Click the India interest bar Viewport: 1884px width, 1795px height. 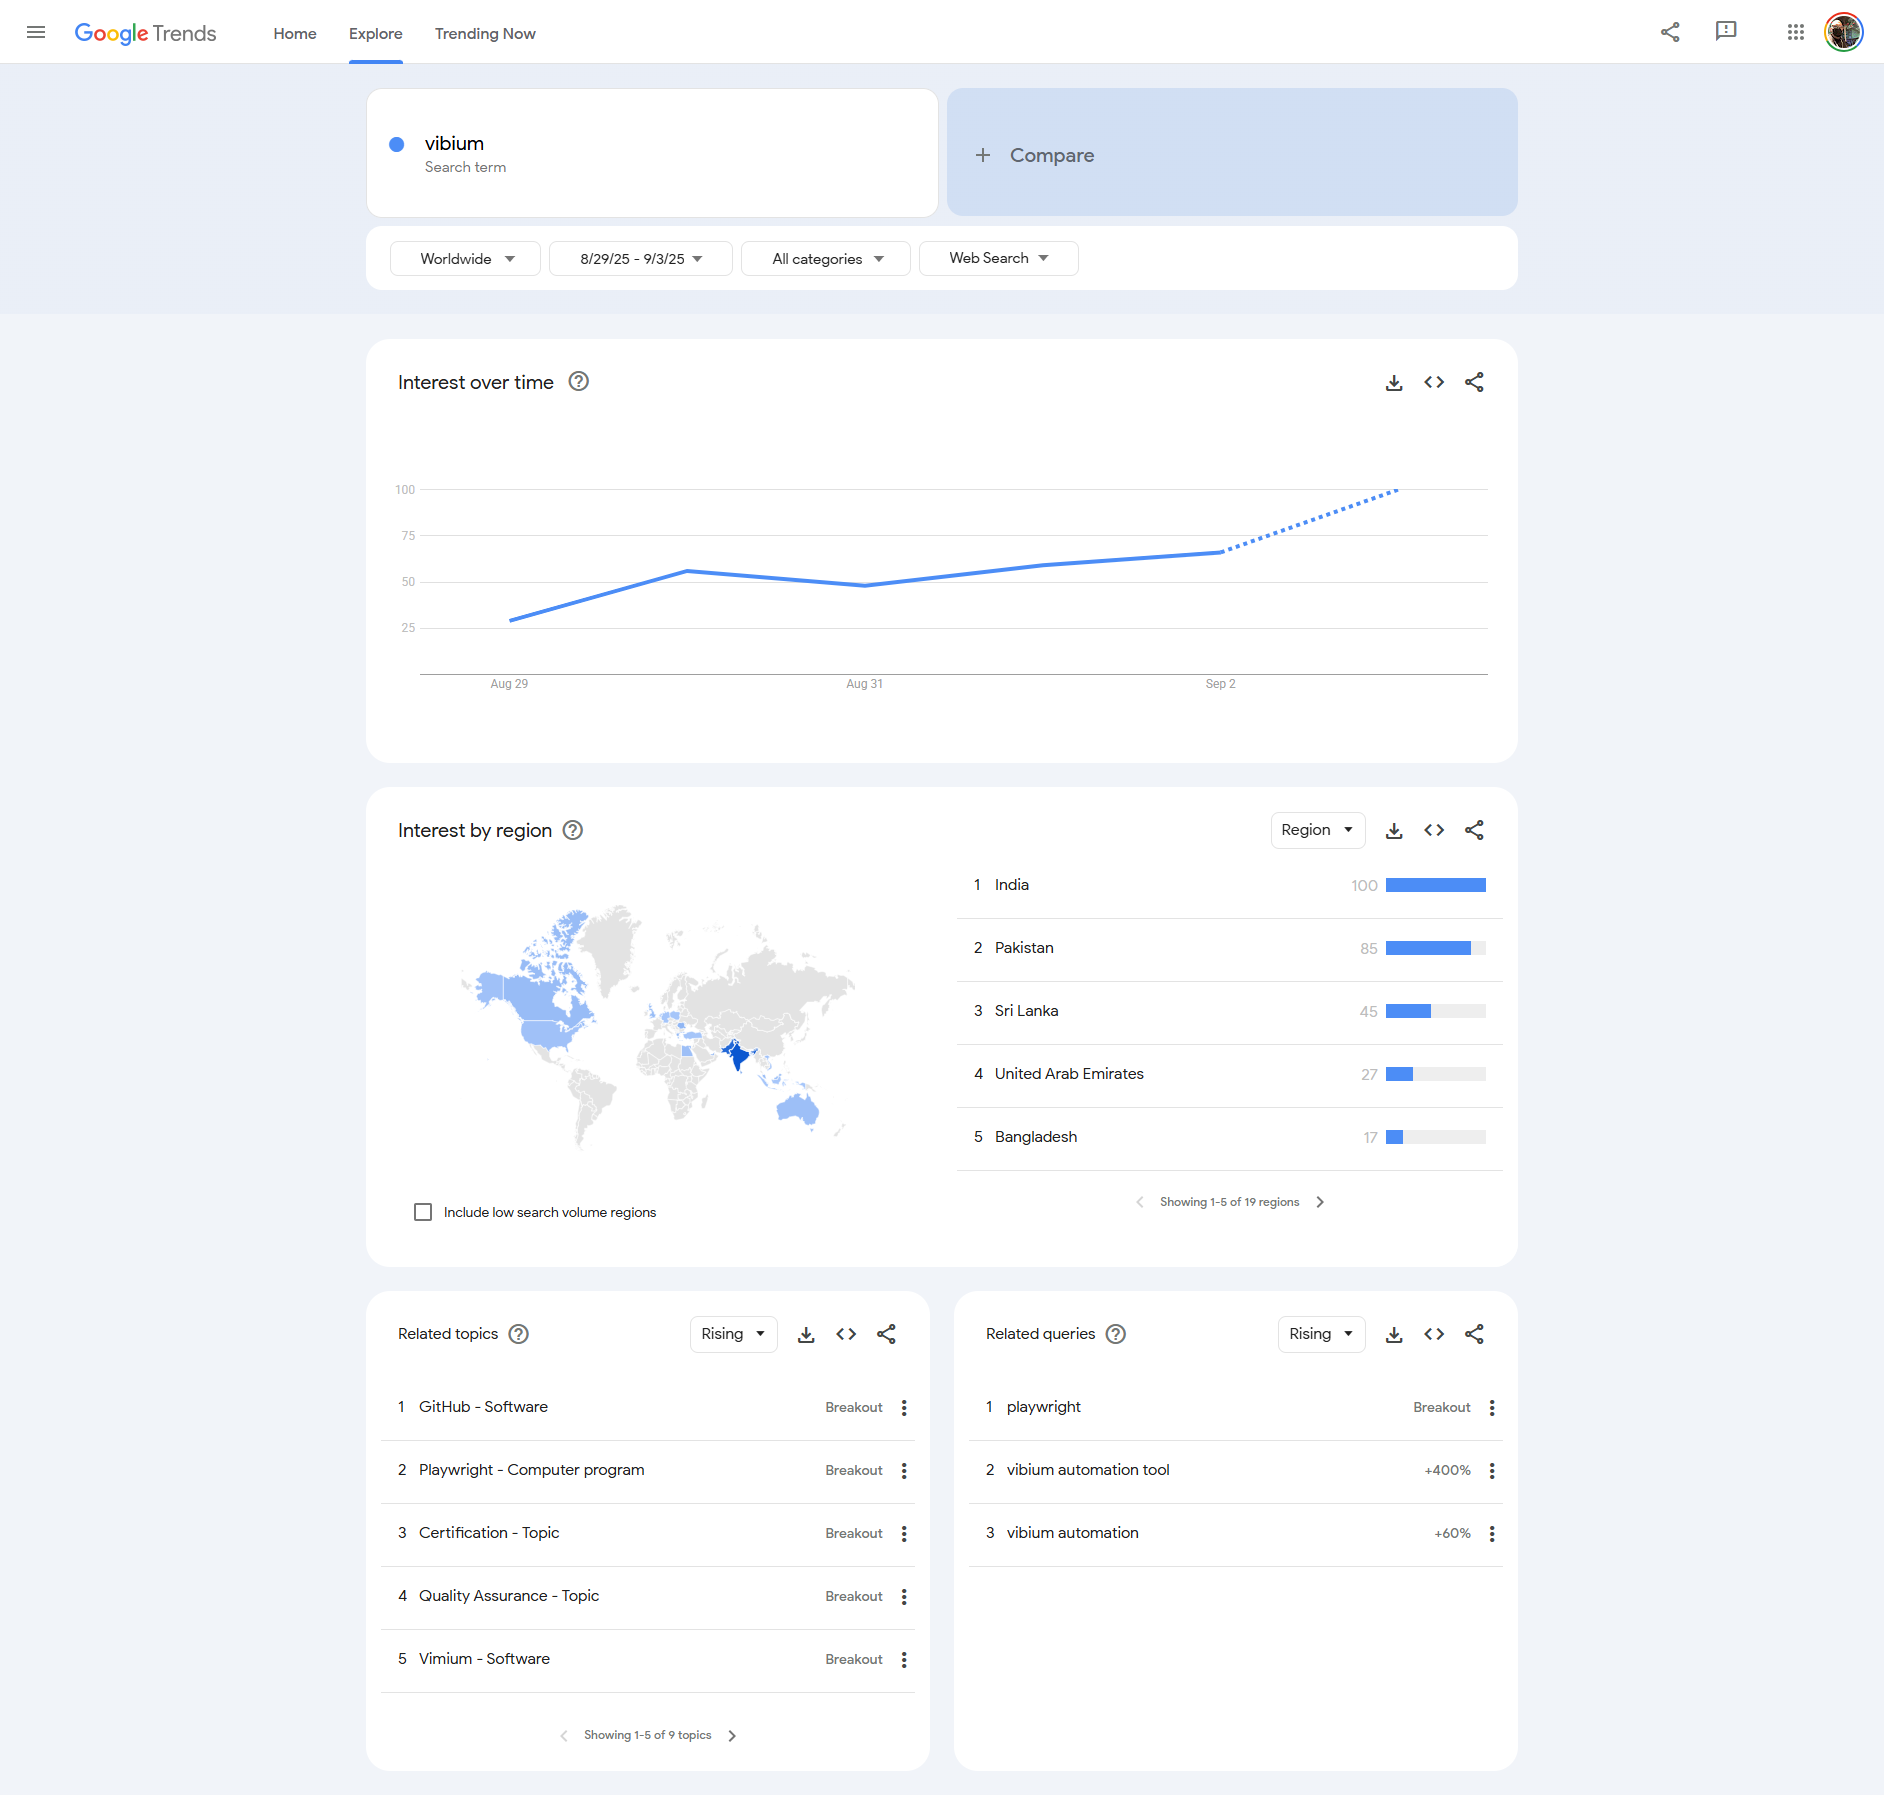(x=1435, y=885)
